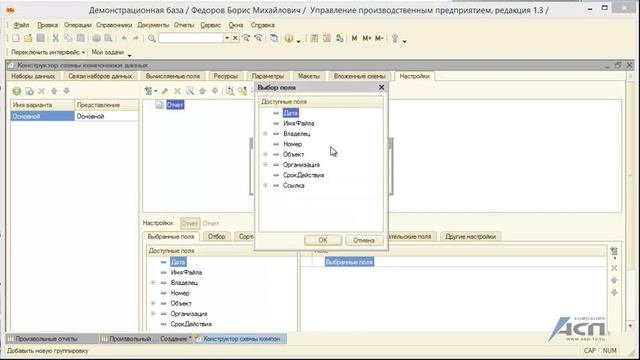Screen dimensions: 640x360
Task: Open the Документы menu
Action: pos(153,25)
